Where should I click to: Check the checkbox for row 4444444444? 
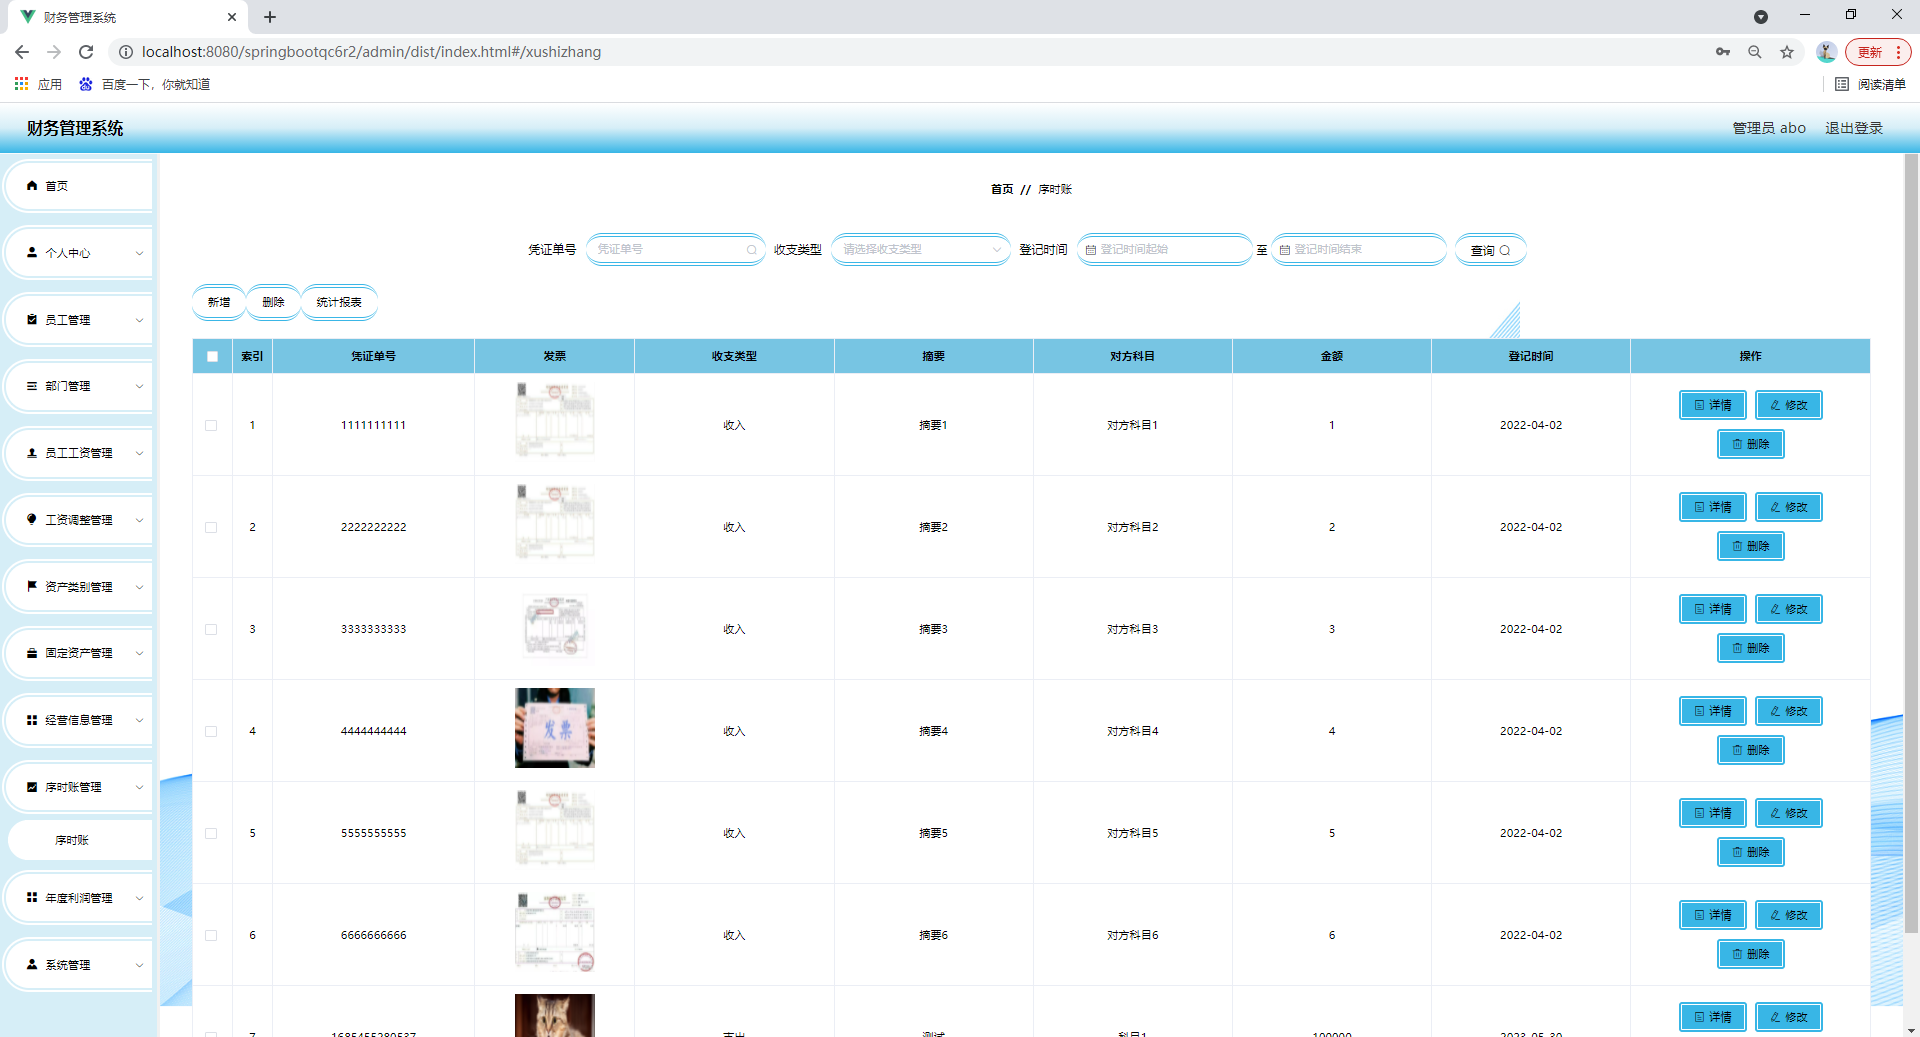point(211,731)
